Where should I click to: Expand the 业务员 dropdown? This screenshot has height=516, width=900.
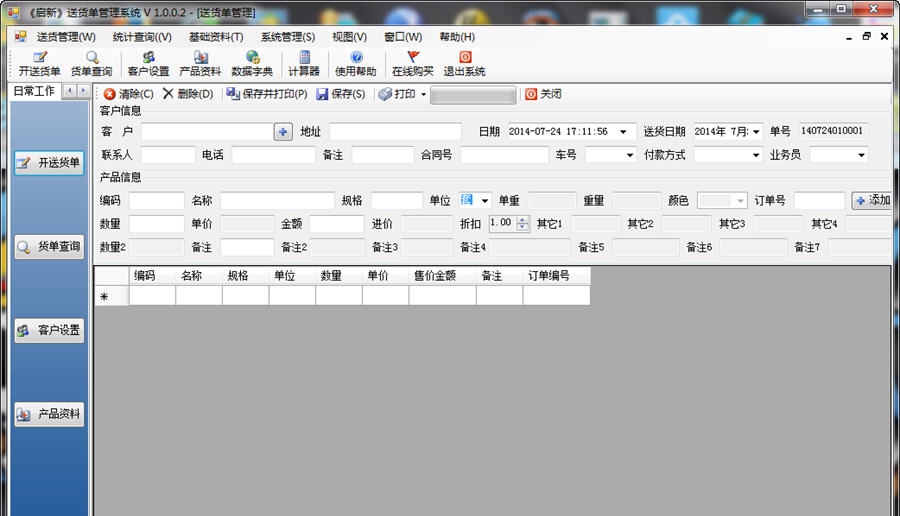pyautogui.click(x=861, y=155)
